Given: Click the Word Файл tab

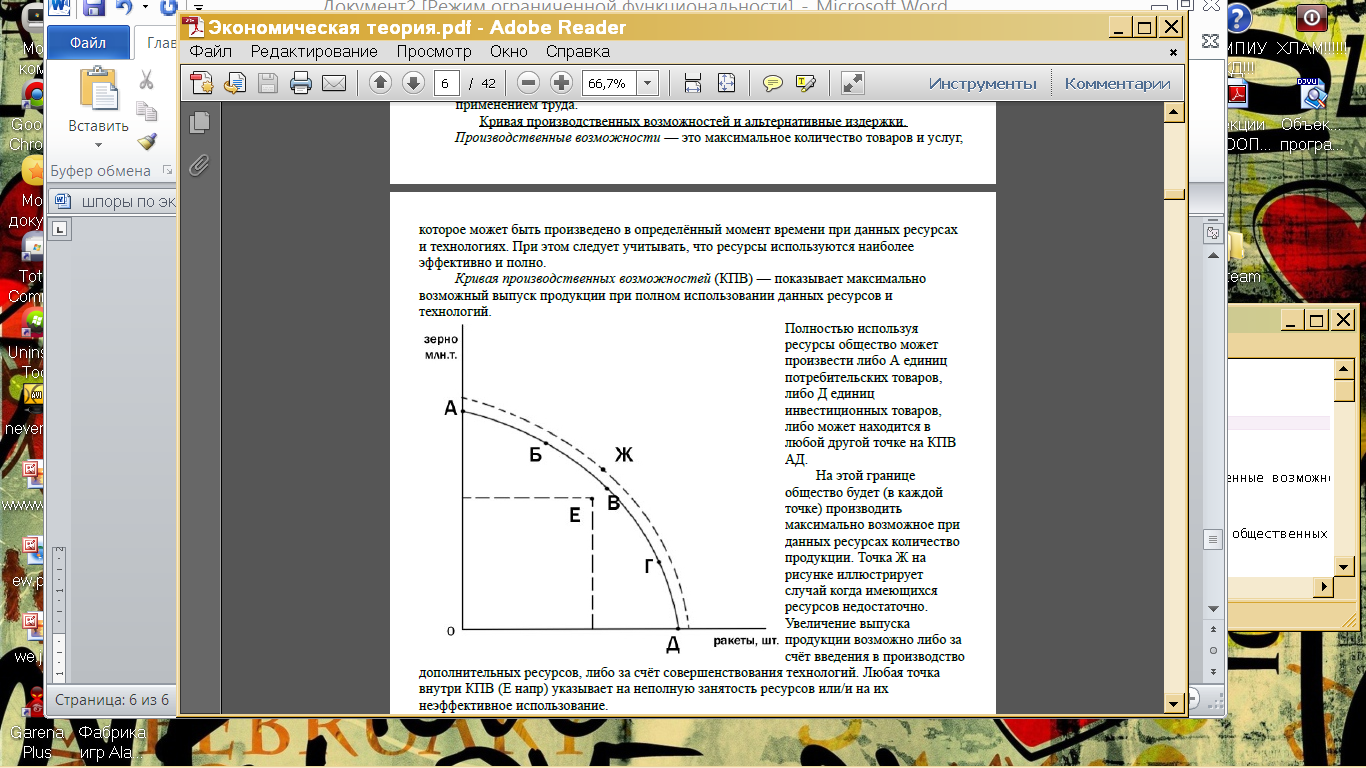Looking at the screenshot, I should coord(89,43).
